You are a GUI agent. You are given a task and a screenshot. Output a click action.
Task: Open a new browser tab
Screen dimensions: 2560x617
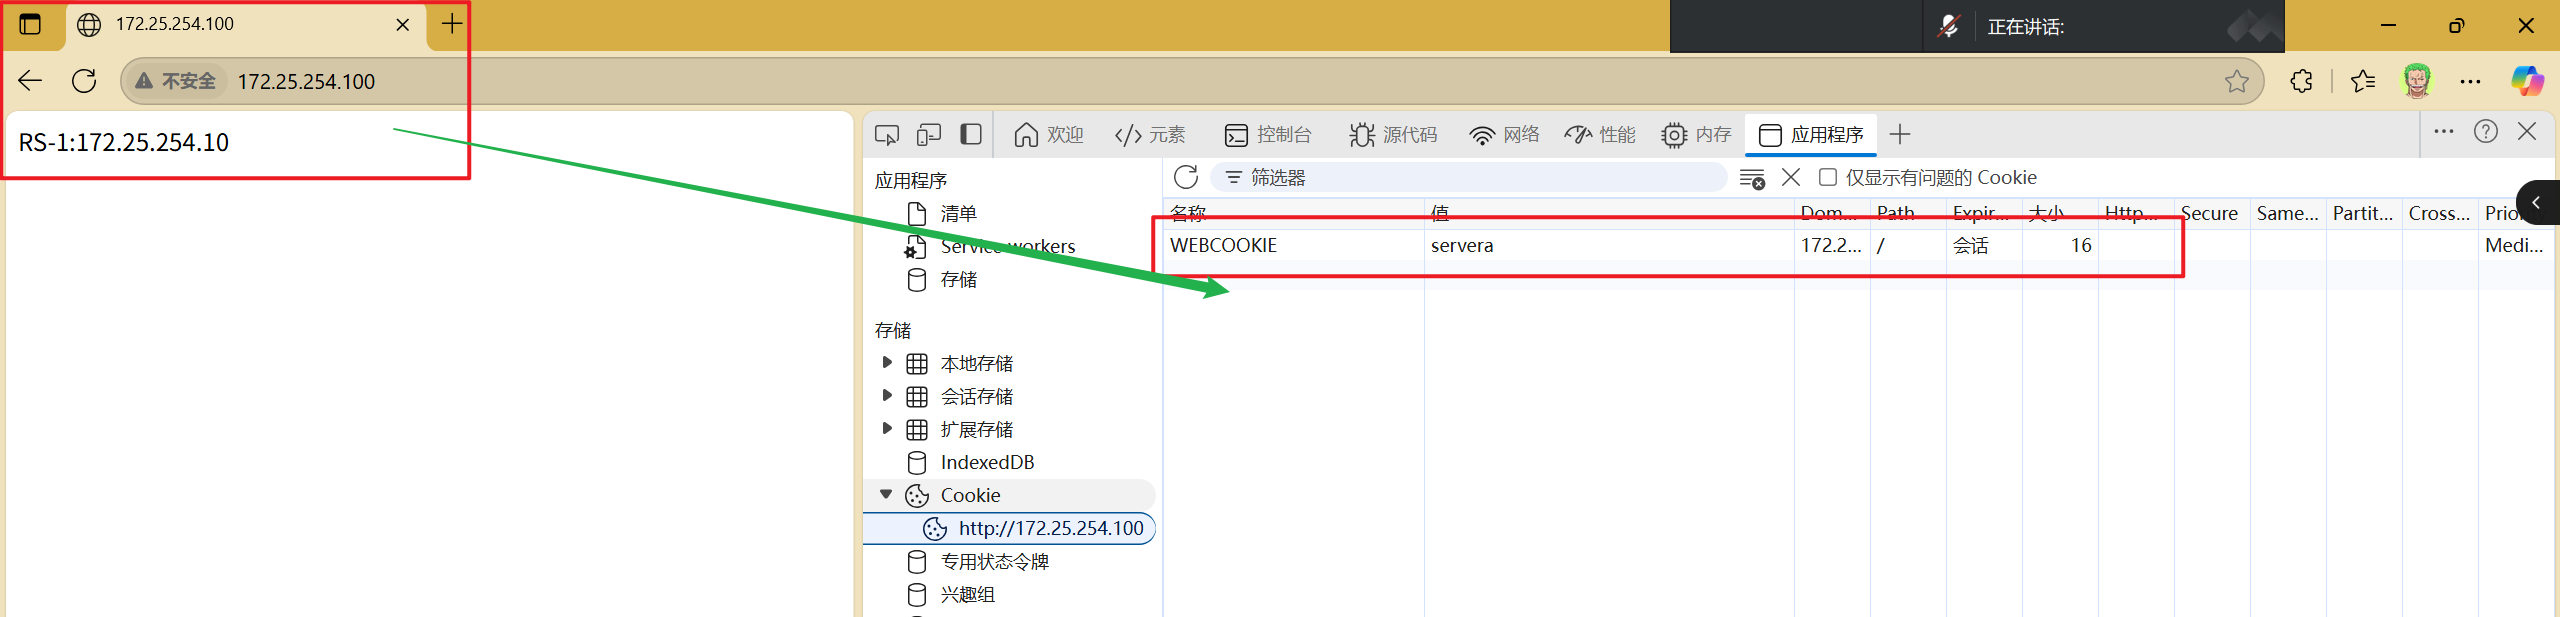(x=452, y=24)
